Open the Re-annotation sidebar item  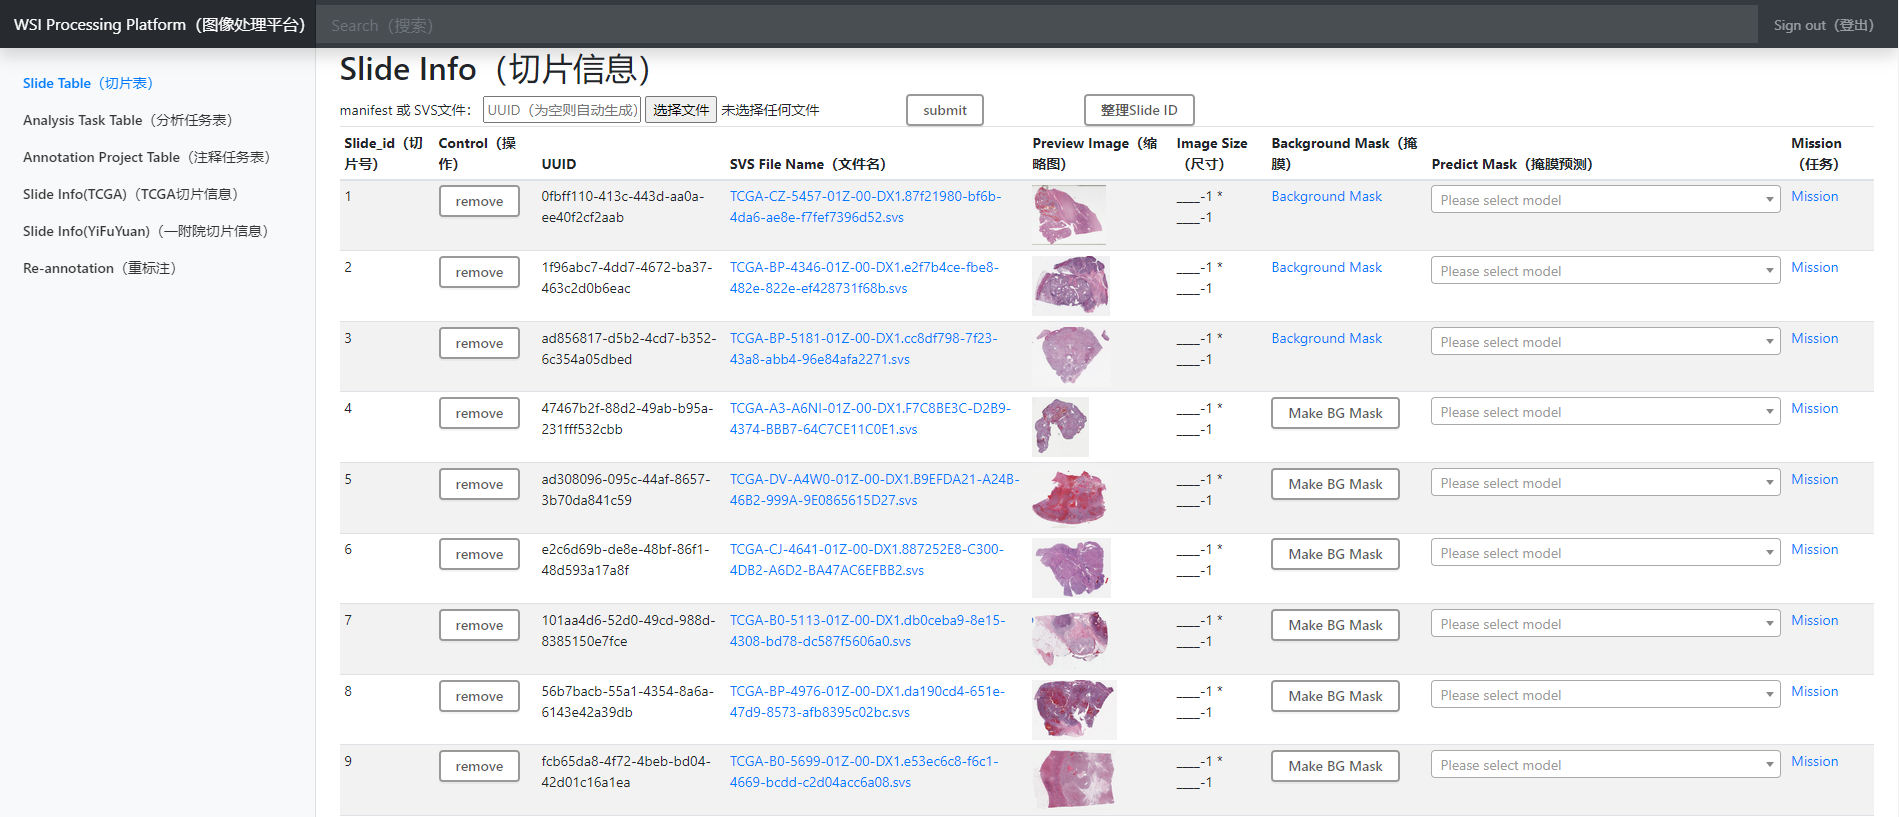(99, 268)
